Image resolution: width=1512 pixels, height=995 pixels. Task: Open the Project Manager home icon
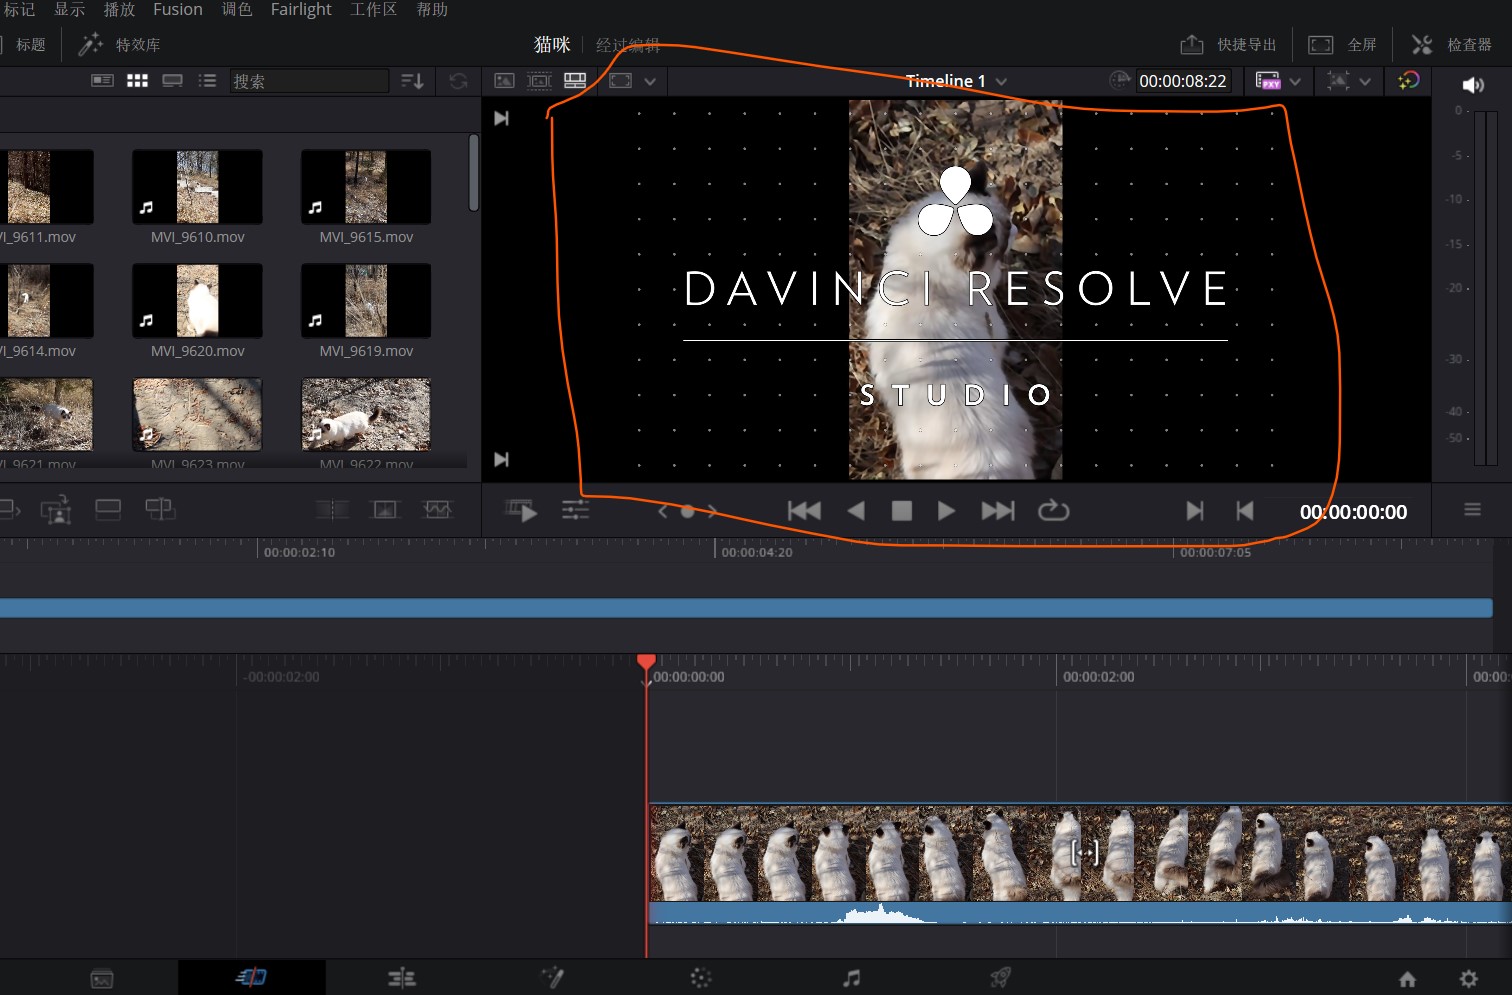[1407, 979]
